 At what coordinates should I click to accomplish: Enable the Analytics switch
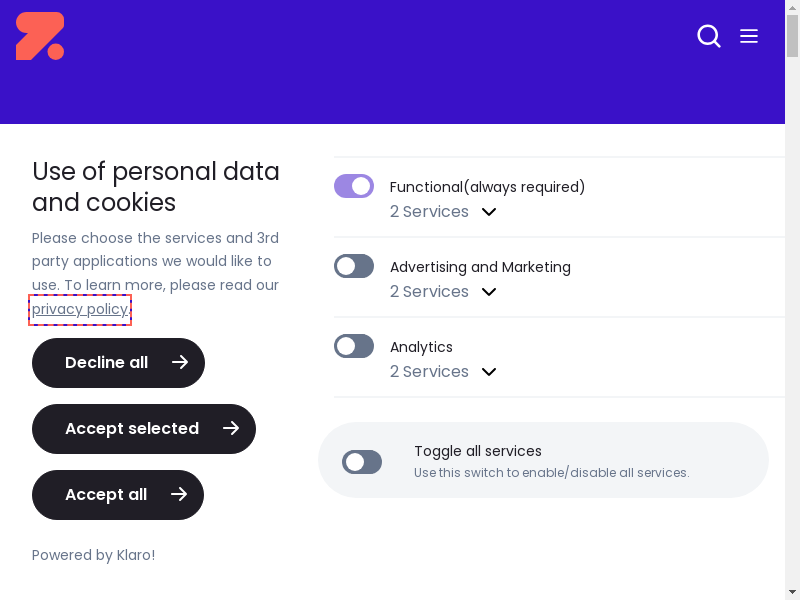point(354,346)
